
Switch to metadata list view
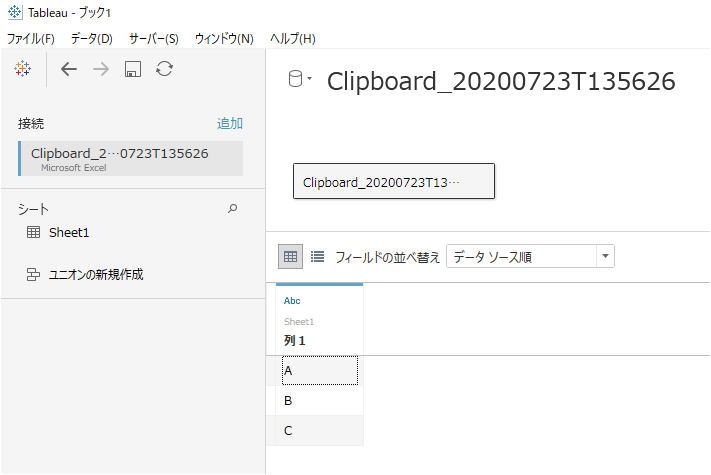click(317, 257)
